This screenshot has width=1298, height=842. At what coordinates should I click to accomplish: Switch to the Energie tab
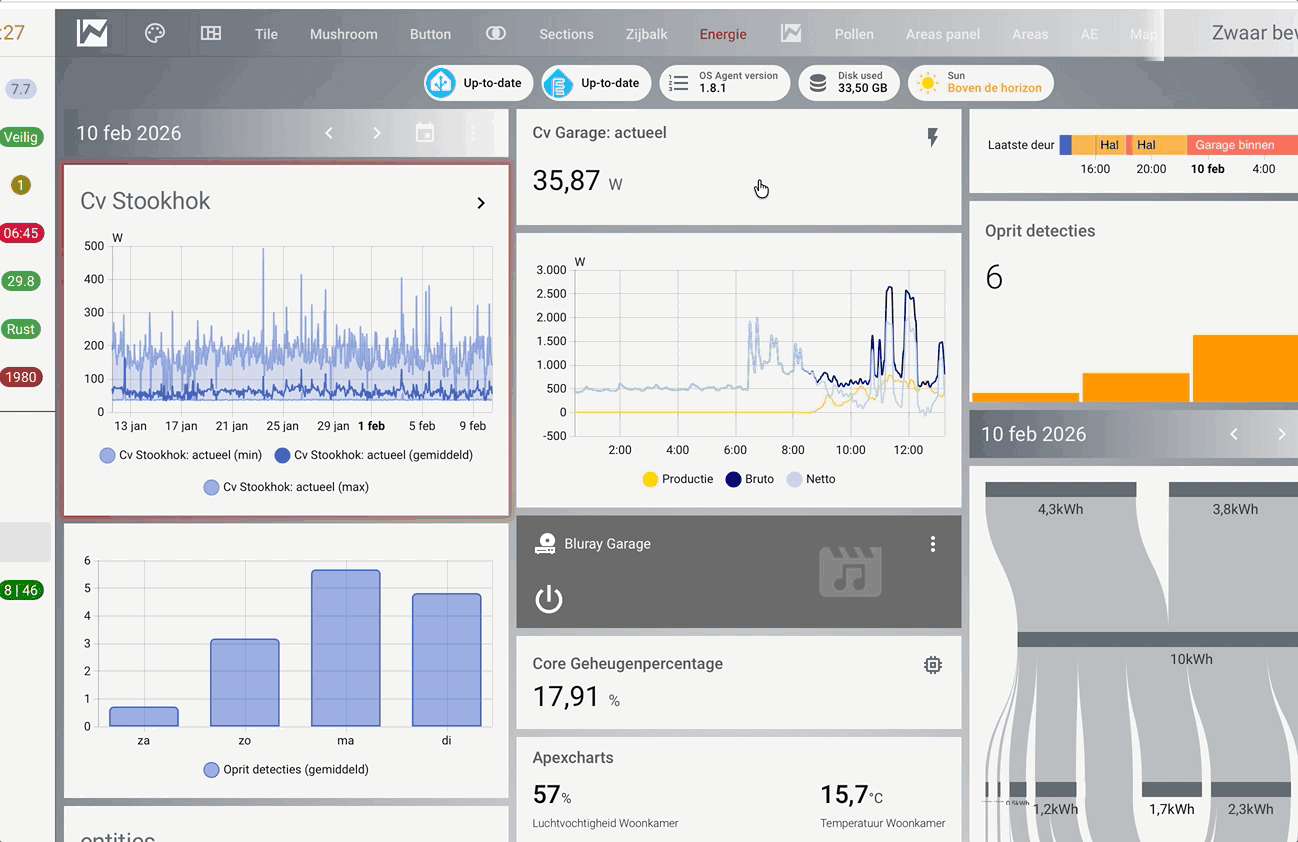[723, 34]
